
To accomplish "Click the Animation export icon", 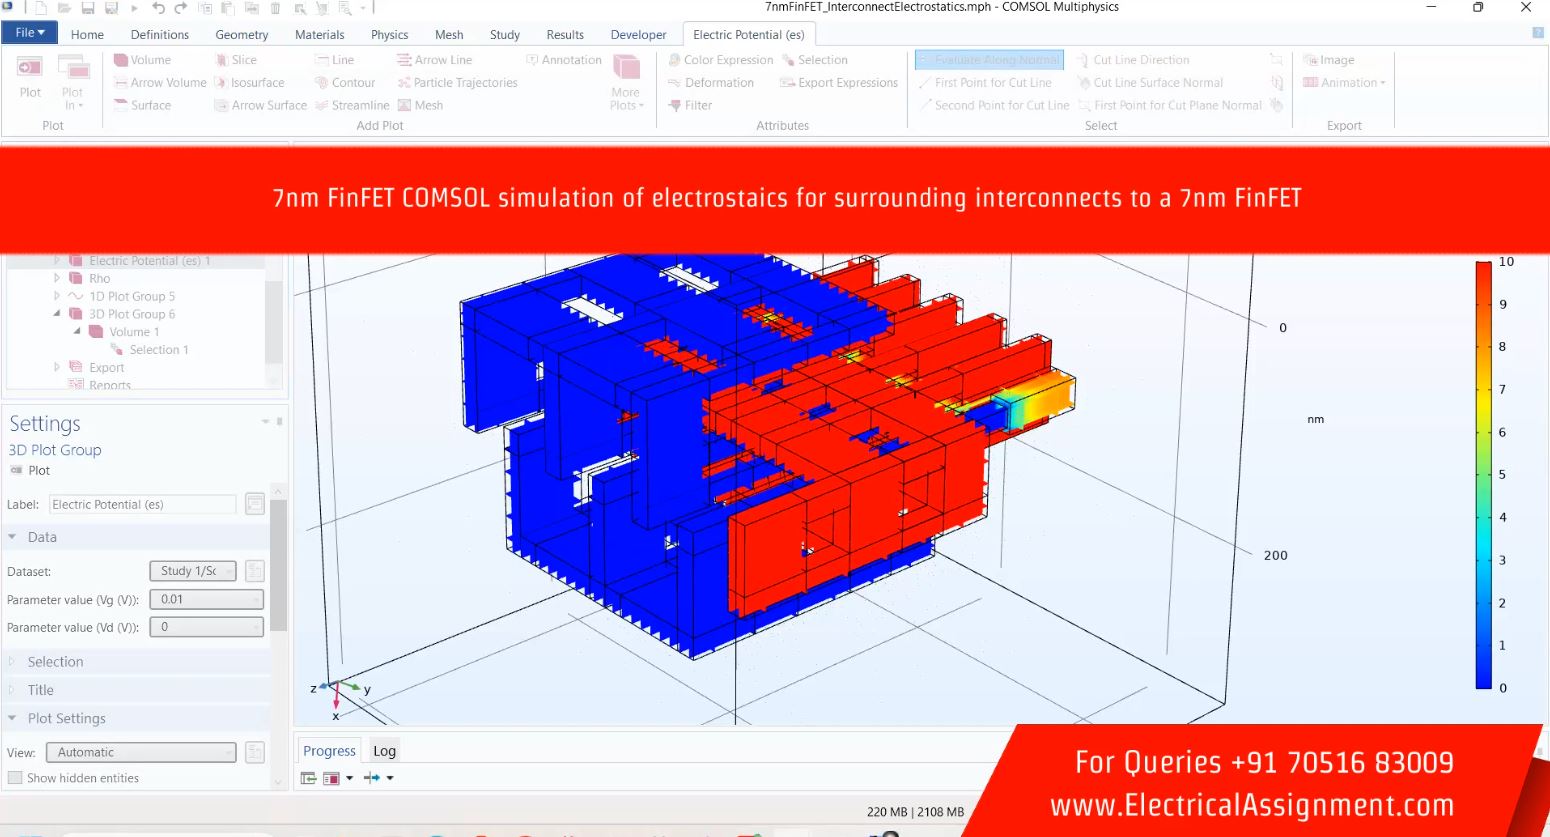I will pyautogui.click(x=1310, y=83).
